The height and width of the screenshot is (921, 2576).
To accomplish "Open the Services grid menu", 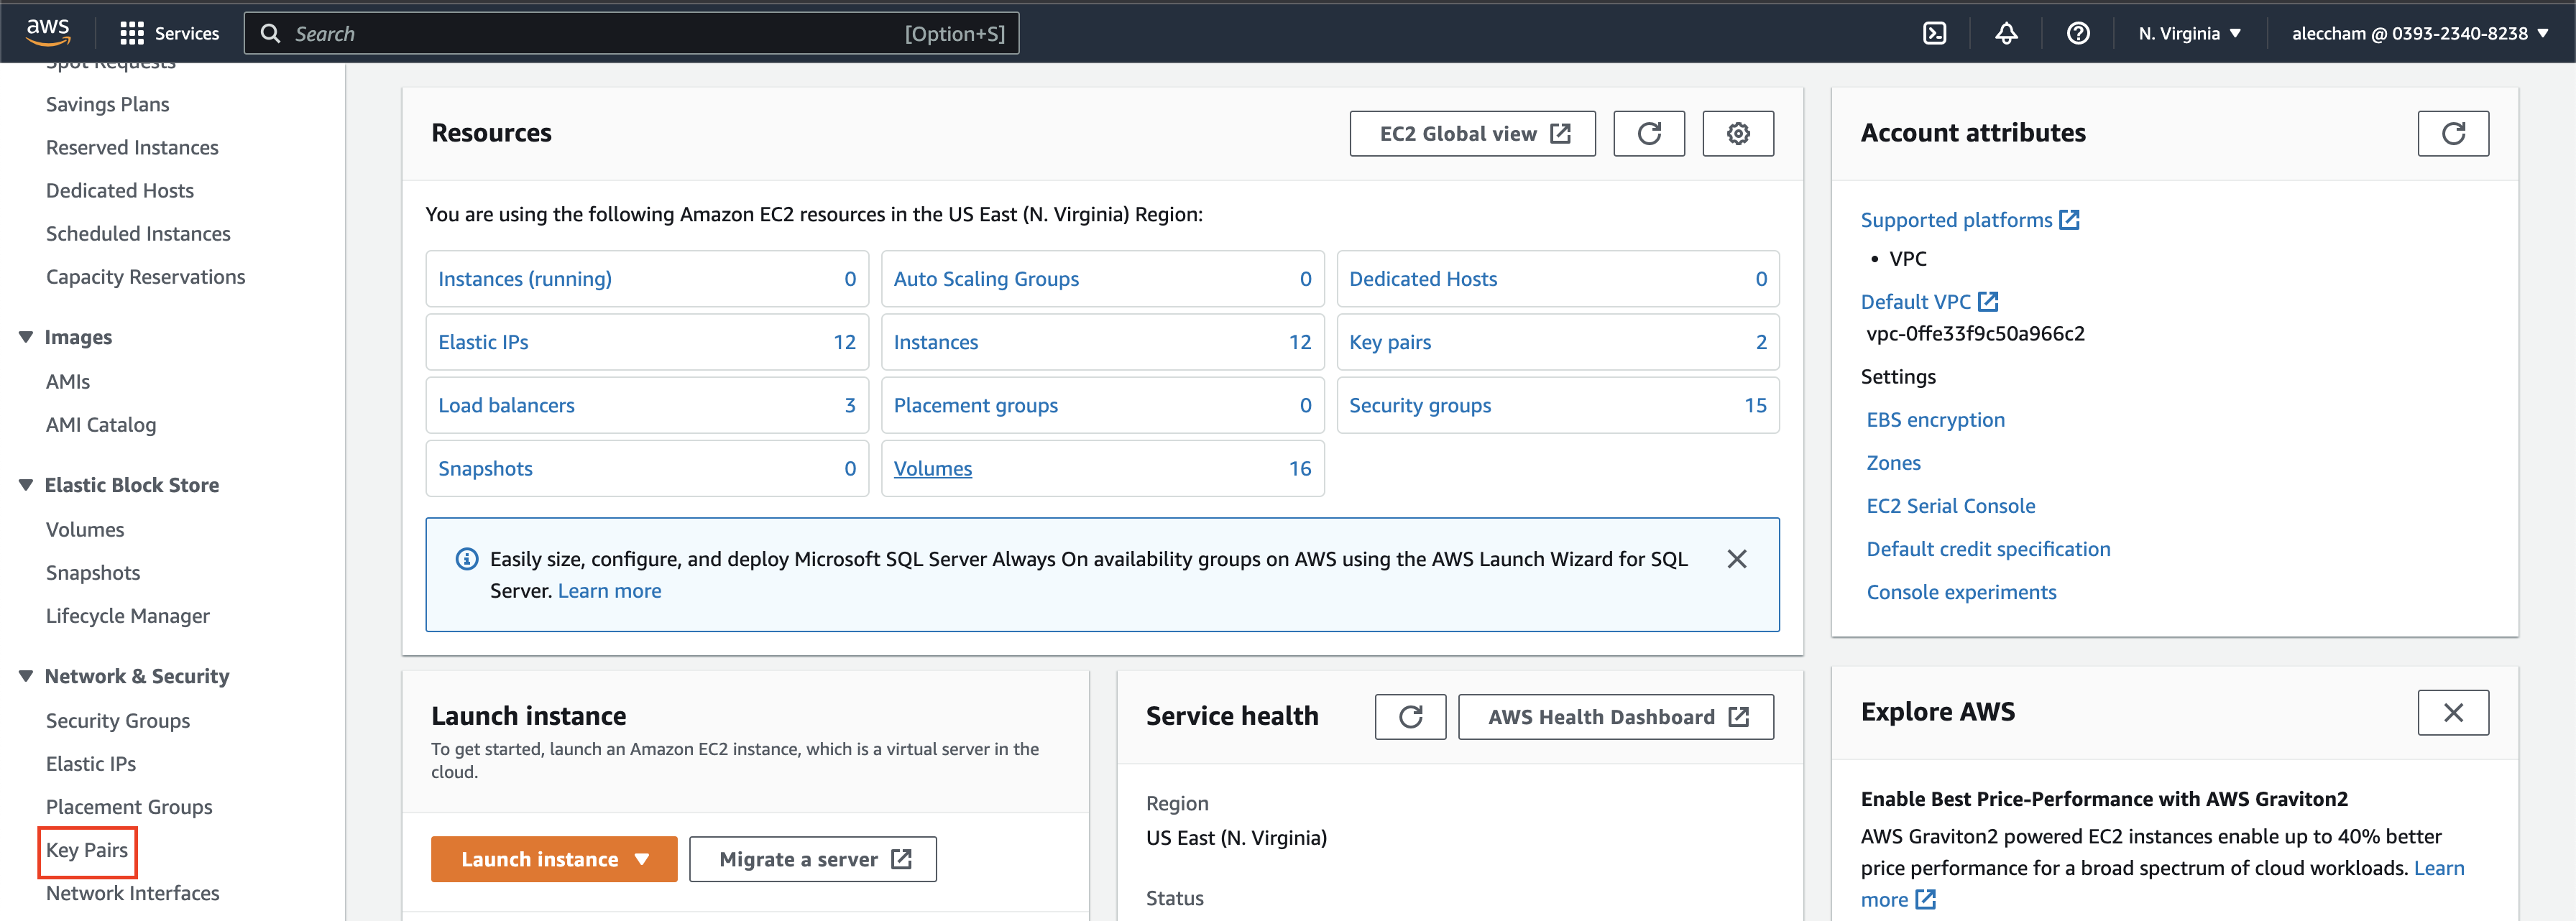I will coord(169,34).
